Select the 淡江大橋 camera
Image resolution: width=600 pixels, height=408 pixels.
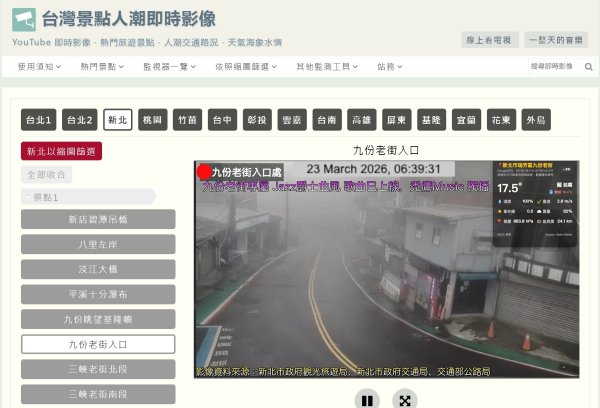(x=98, y=269)
